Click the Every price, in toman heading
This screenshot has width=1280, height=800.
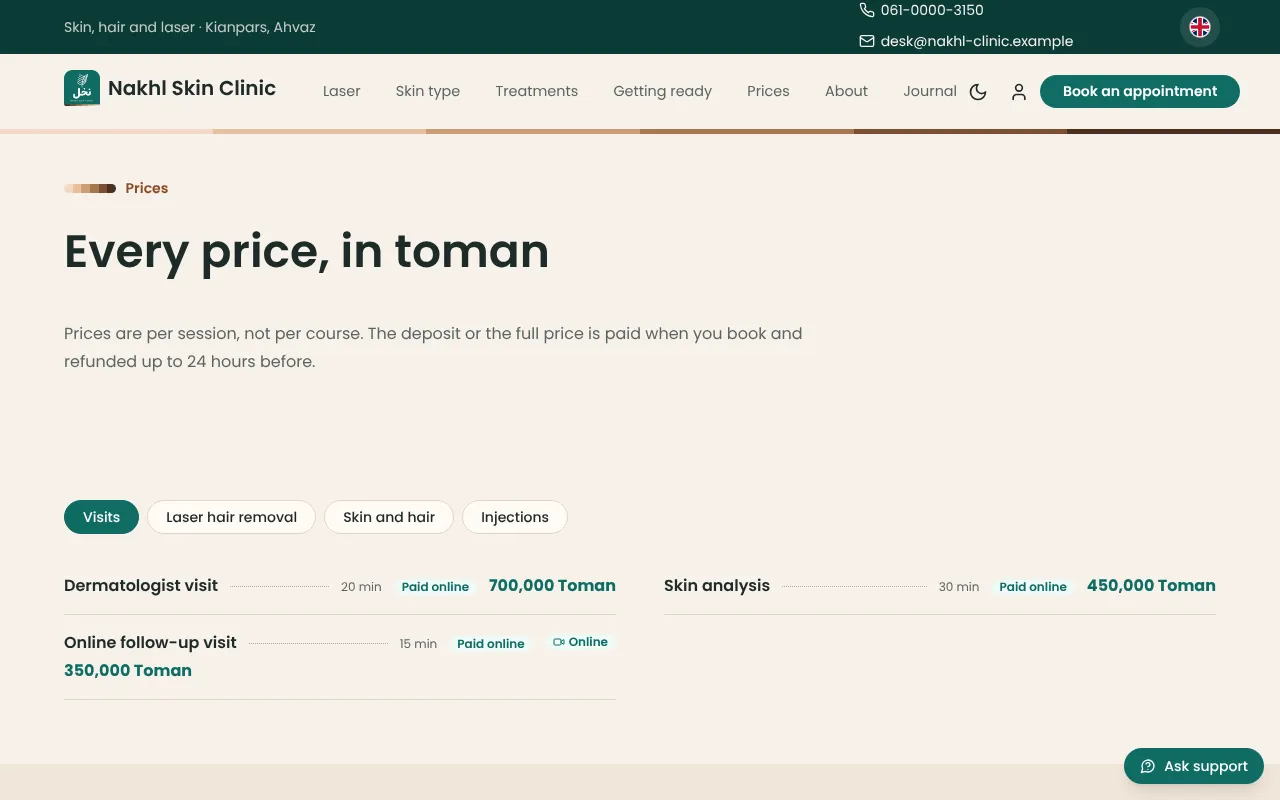click(306, 251)
